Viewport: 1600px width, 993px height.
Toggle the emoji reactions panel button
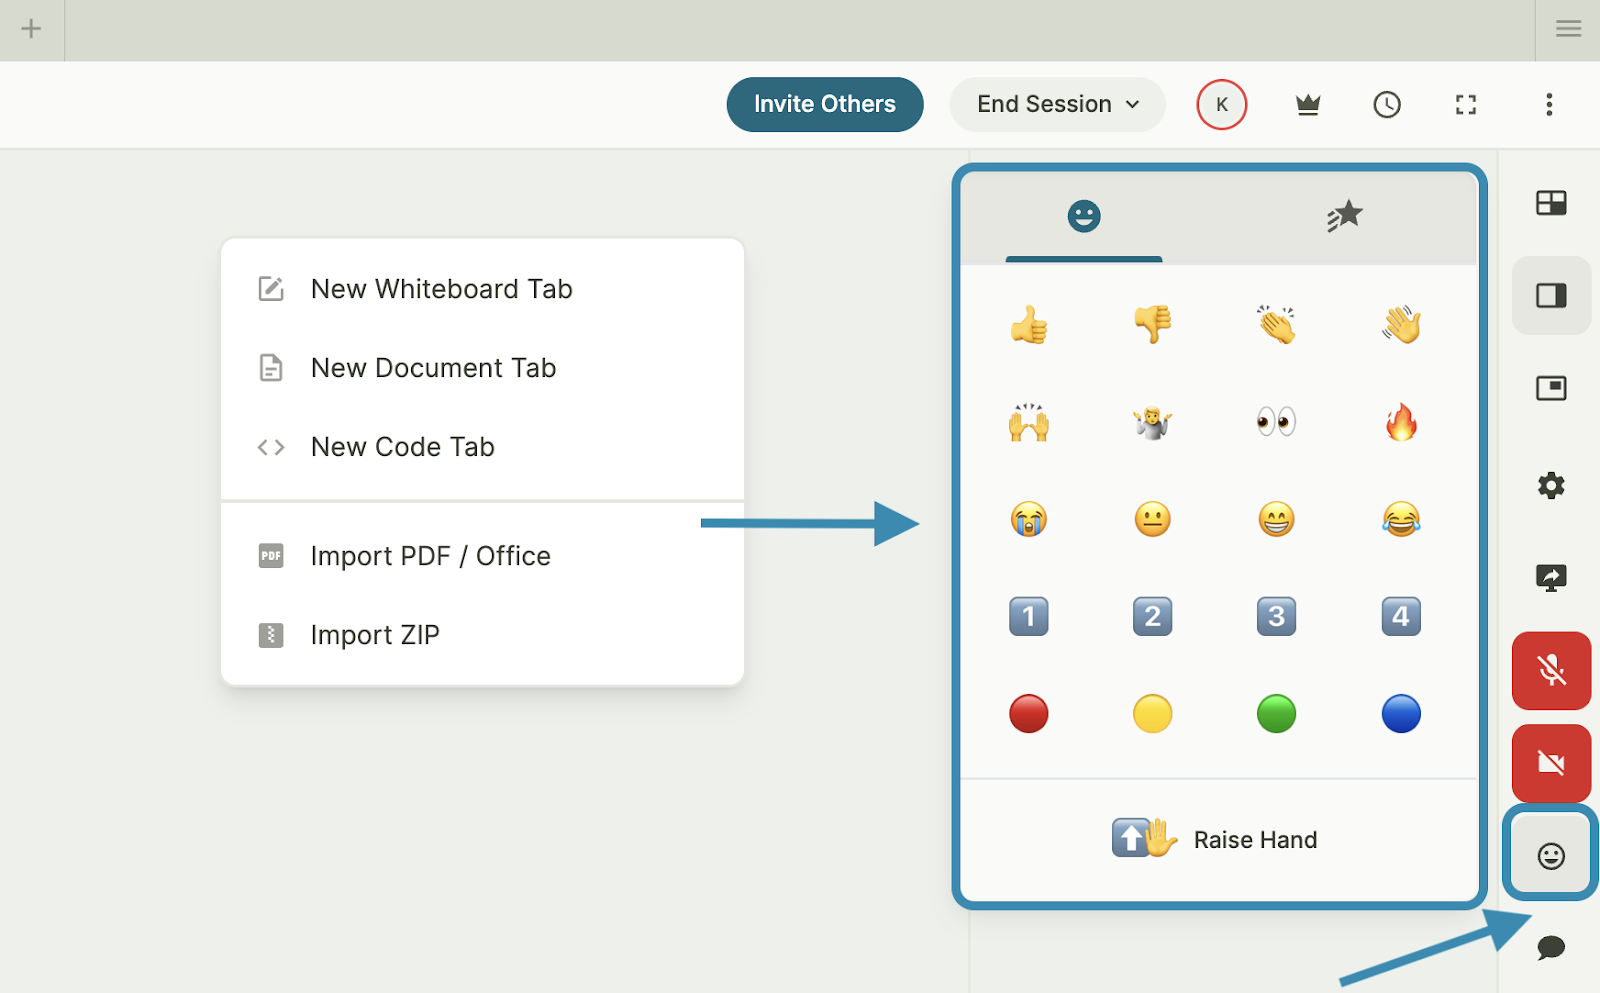coord(1550,855)
